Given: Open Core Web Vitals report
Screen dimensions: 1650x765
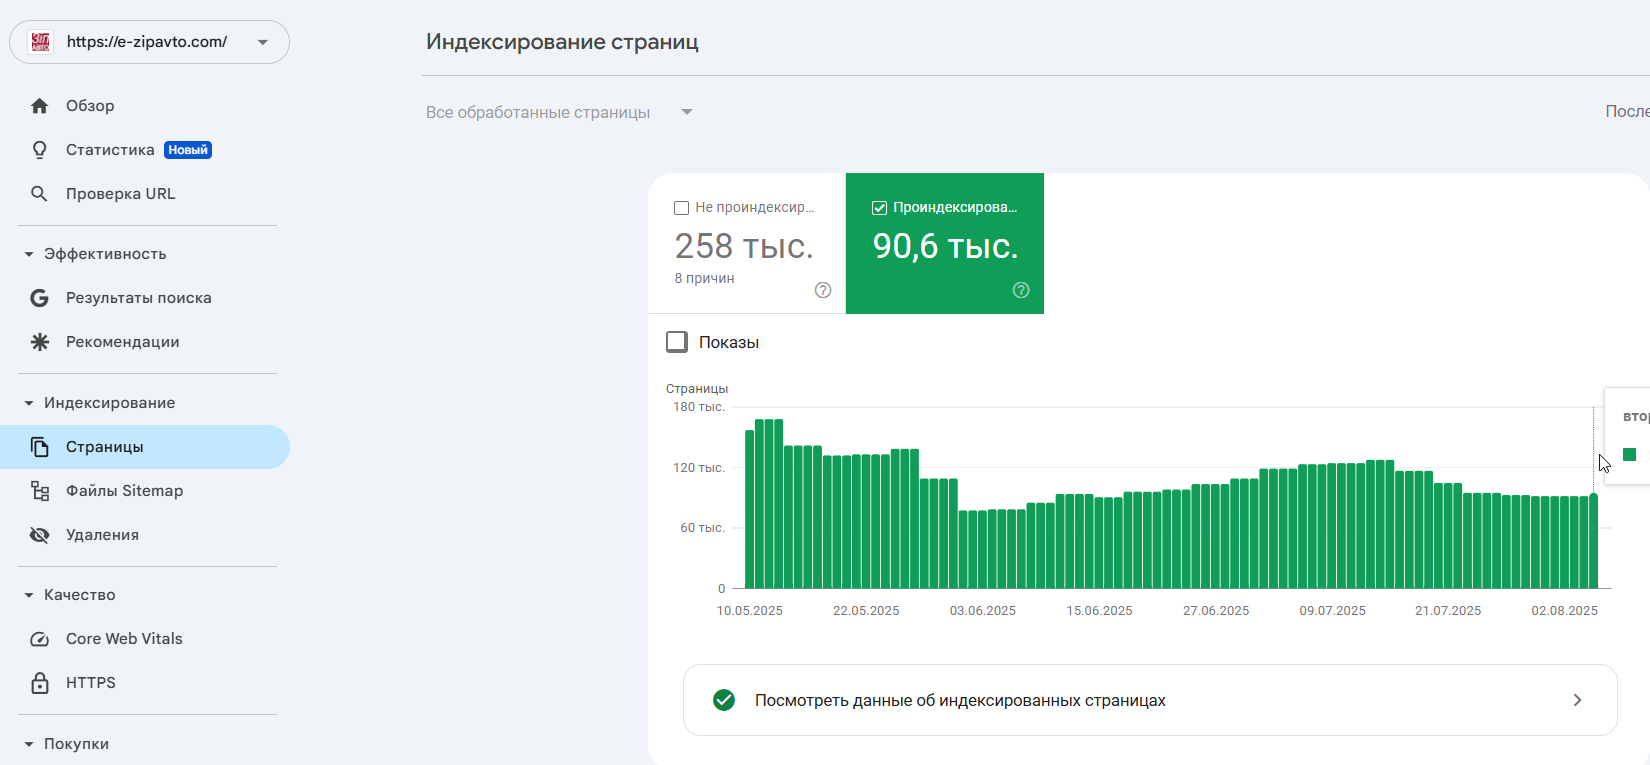Looking at the screenshot, I should click(145, 639).
